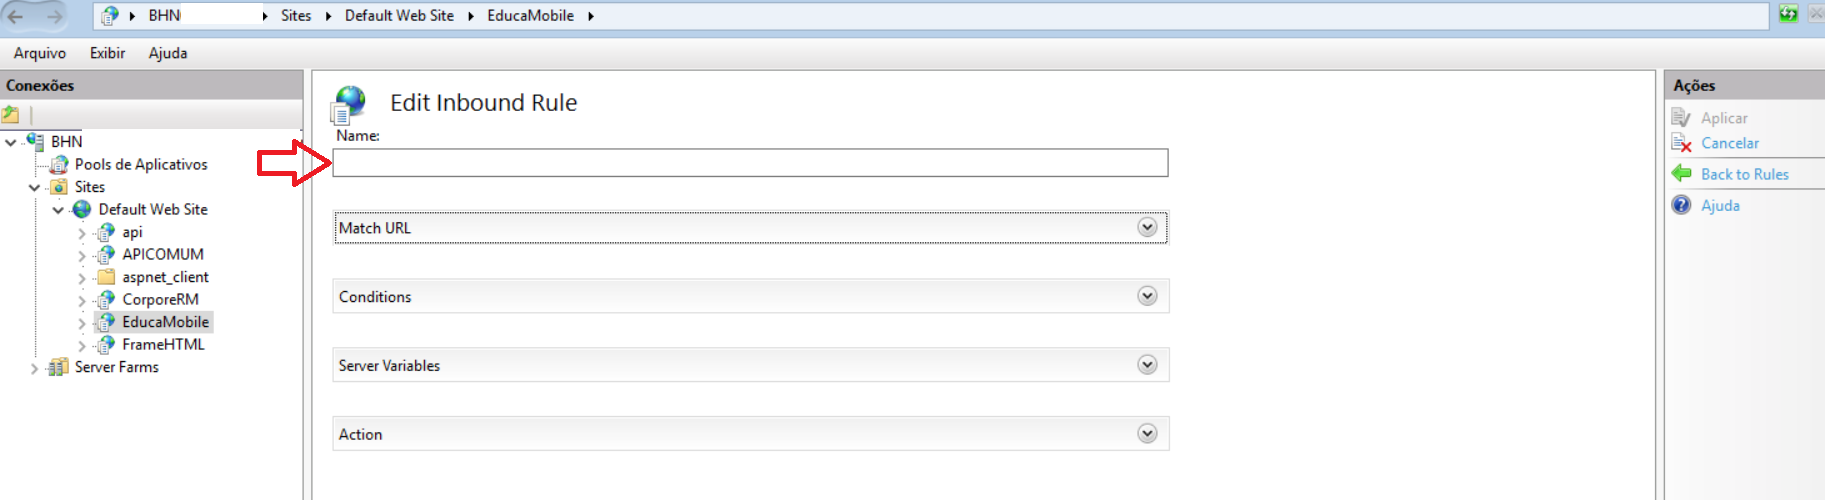Screen dimensions: 1825x500
Task: Click the Server Farms icon in tree
Action: [59, 368]
